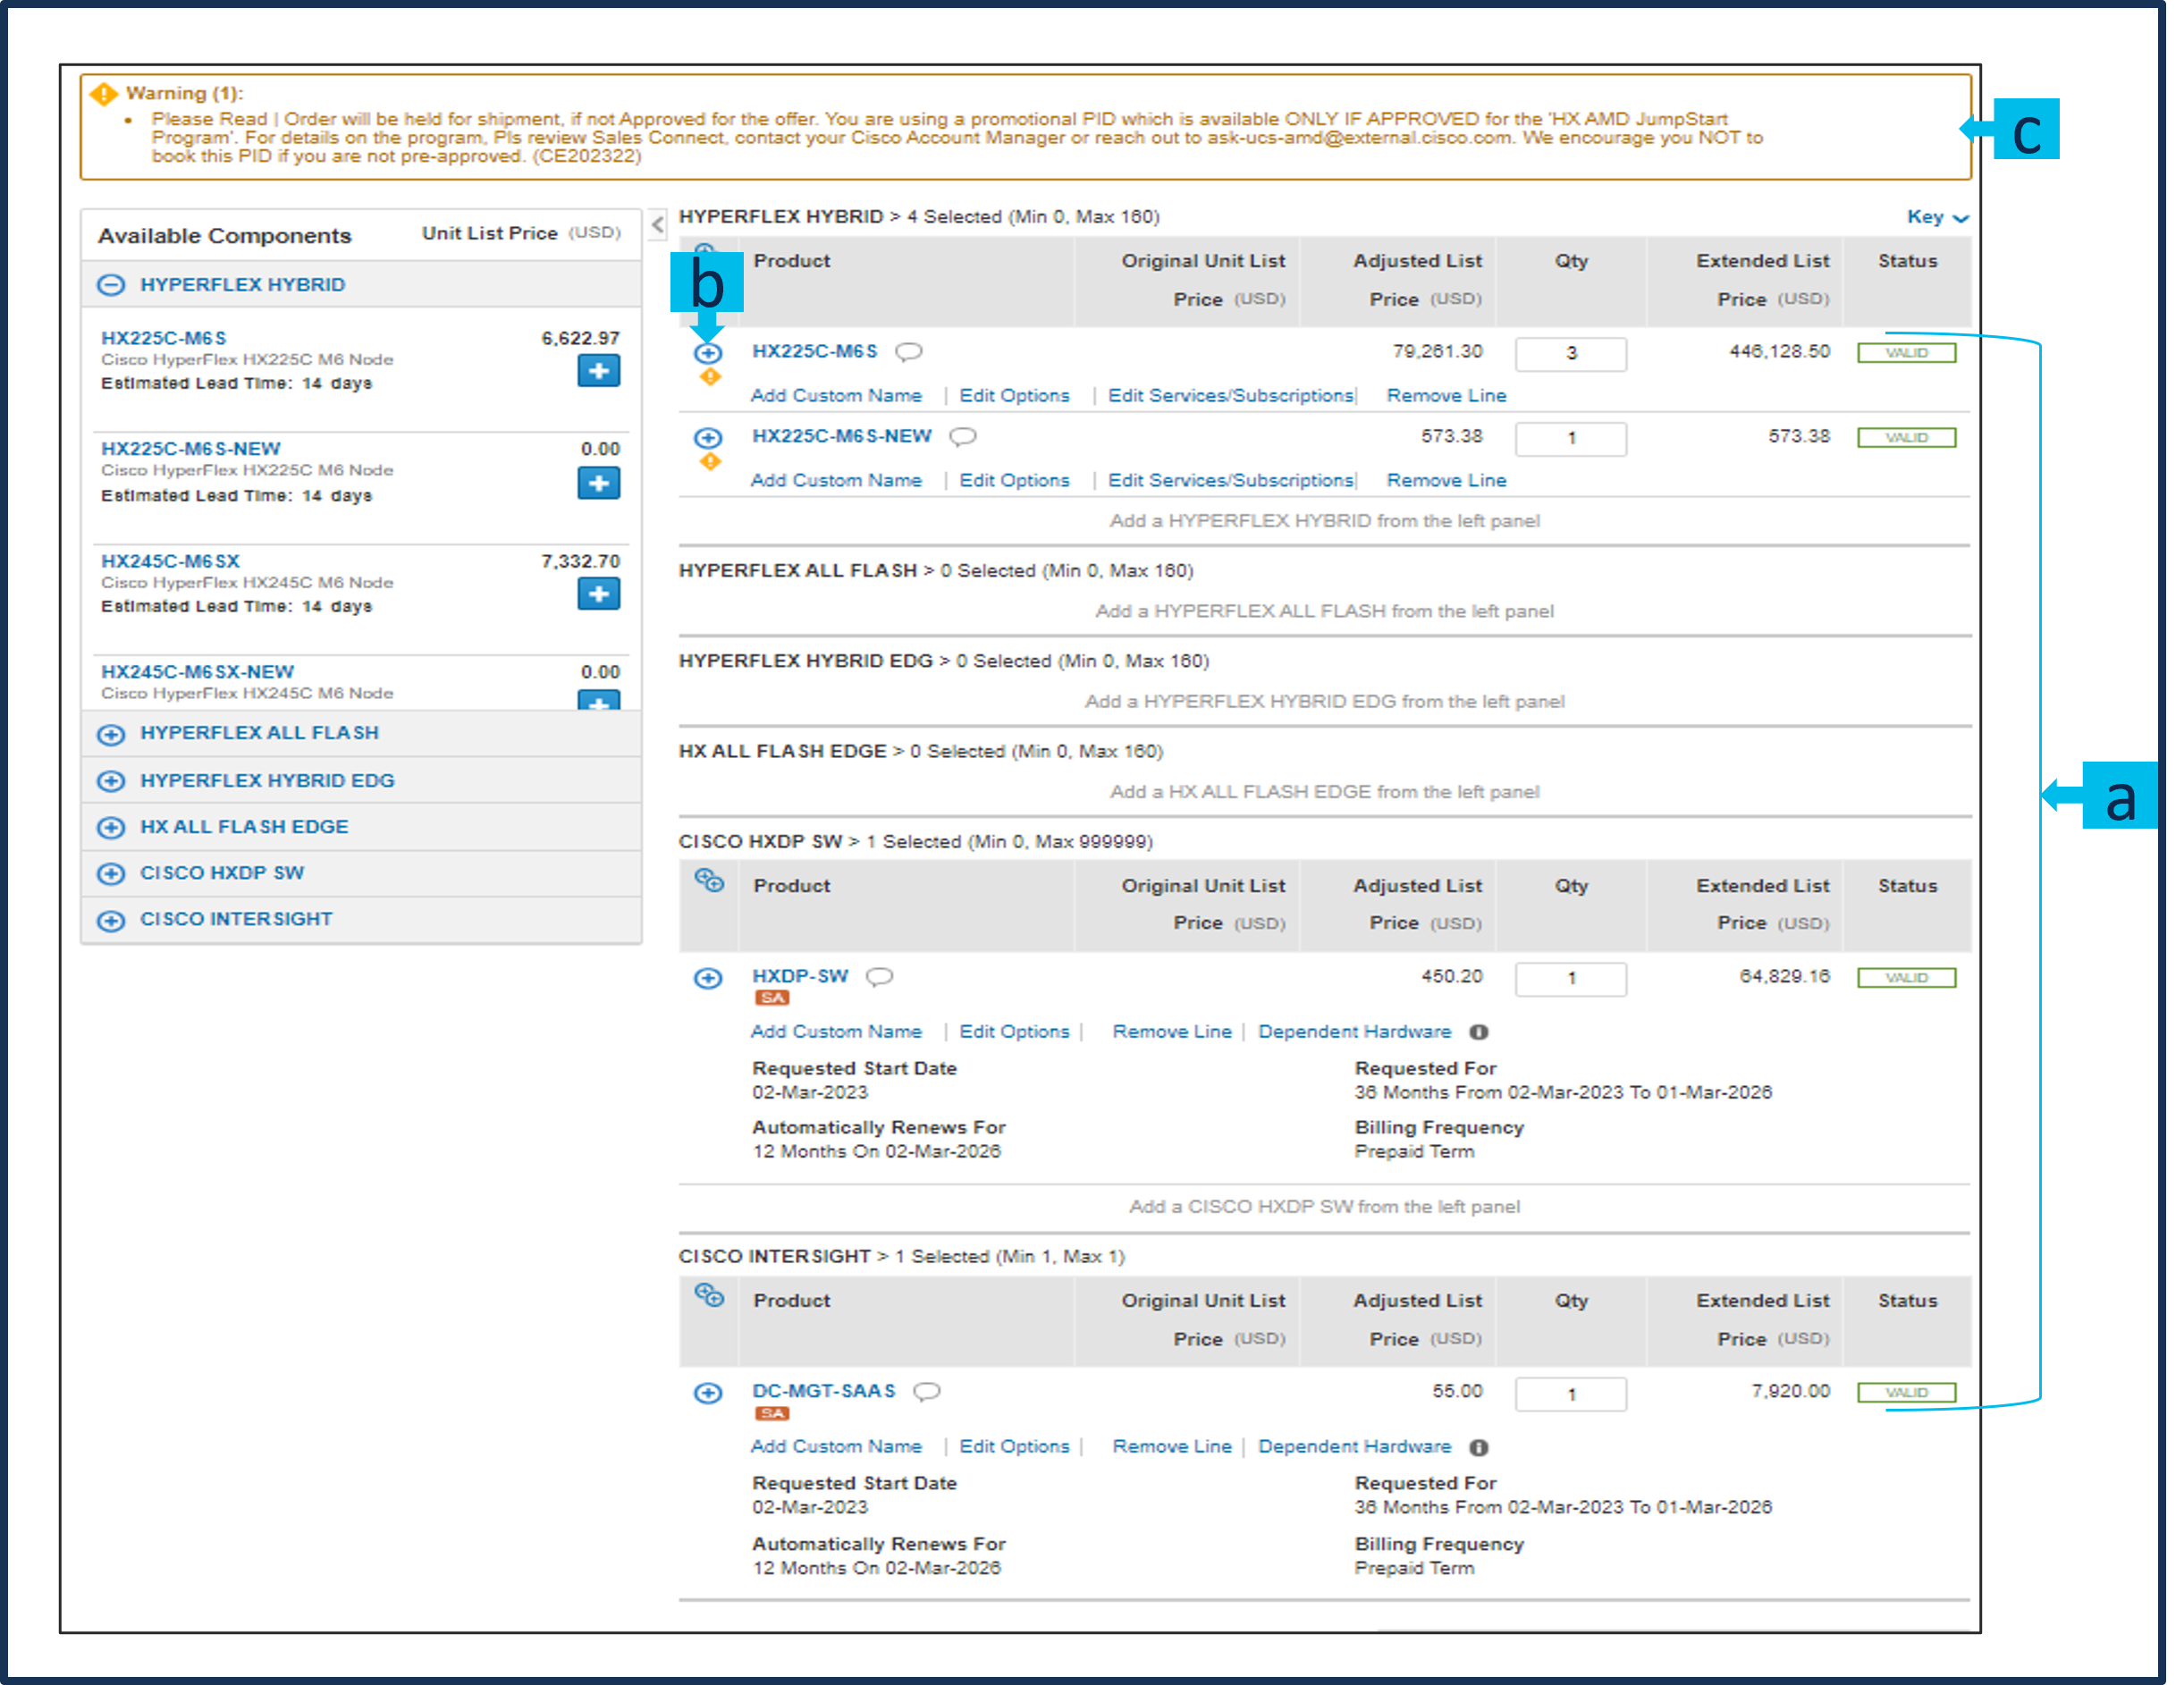Open comment bubble beside DC-MGT-SAAS
Screen dimensions: 2184x1685
pyautogui.click(x=927, y=1392)
